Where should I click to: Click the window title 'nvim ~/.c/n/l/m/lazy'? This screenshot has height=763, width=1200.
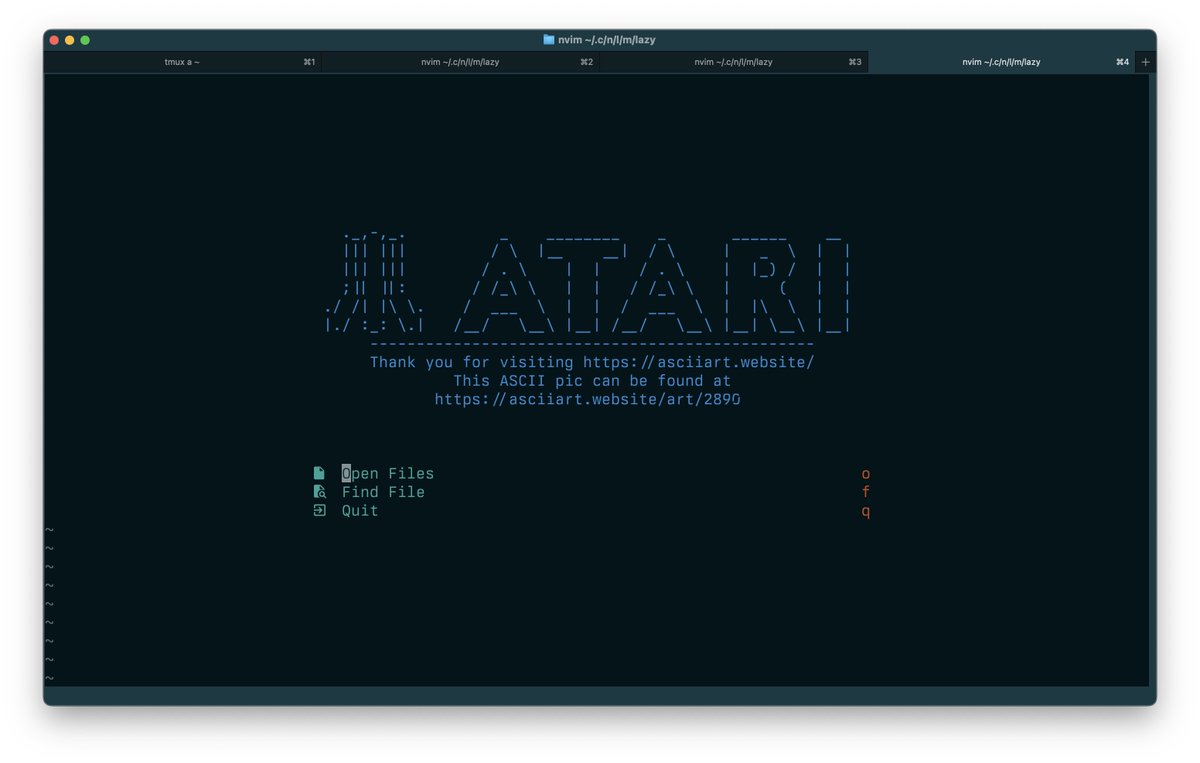pos(607,40)
